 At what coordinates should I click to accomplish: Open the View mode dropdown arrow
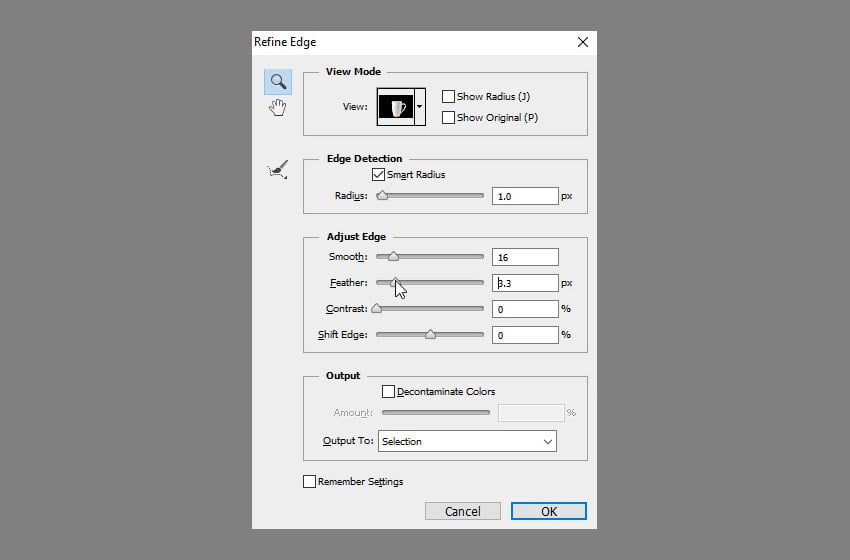tap(420, 107)
